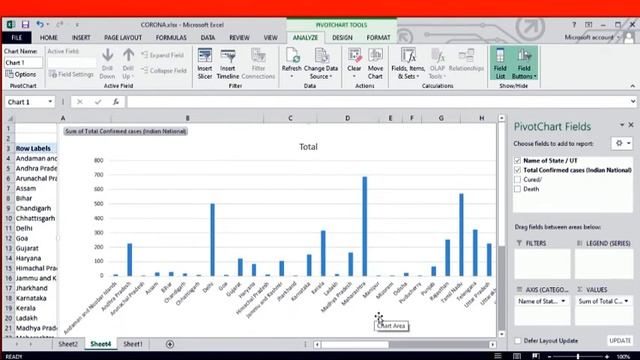
Task: Check the Cured/ field
Action: (518, 179)
